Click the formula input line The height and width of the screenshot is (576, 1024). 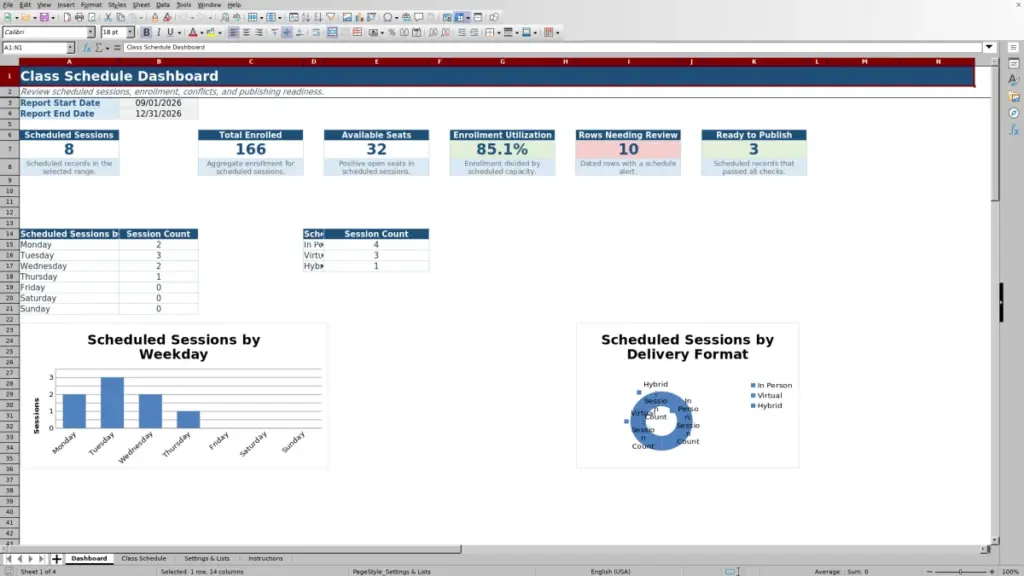pos(552,47)
